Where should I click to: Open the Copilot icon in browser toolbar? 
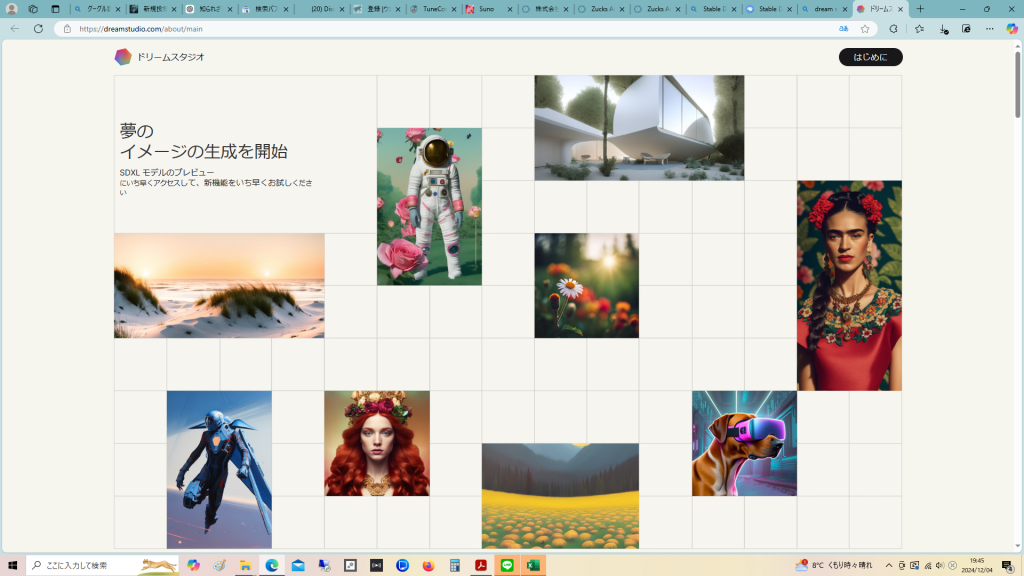[x=1012, y=29]
